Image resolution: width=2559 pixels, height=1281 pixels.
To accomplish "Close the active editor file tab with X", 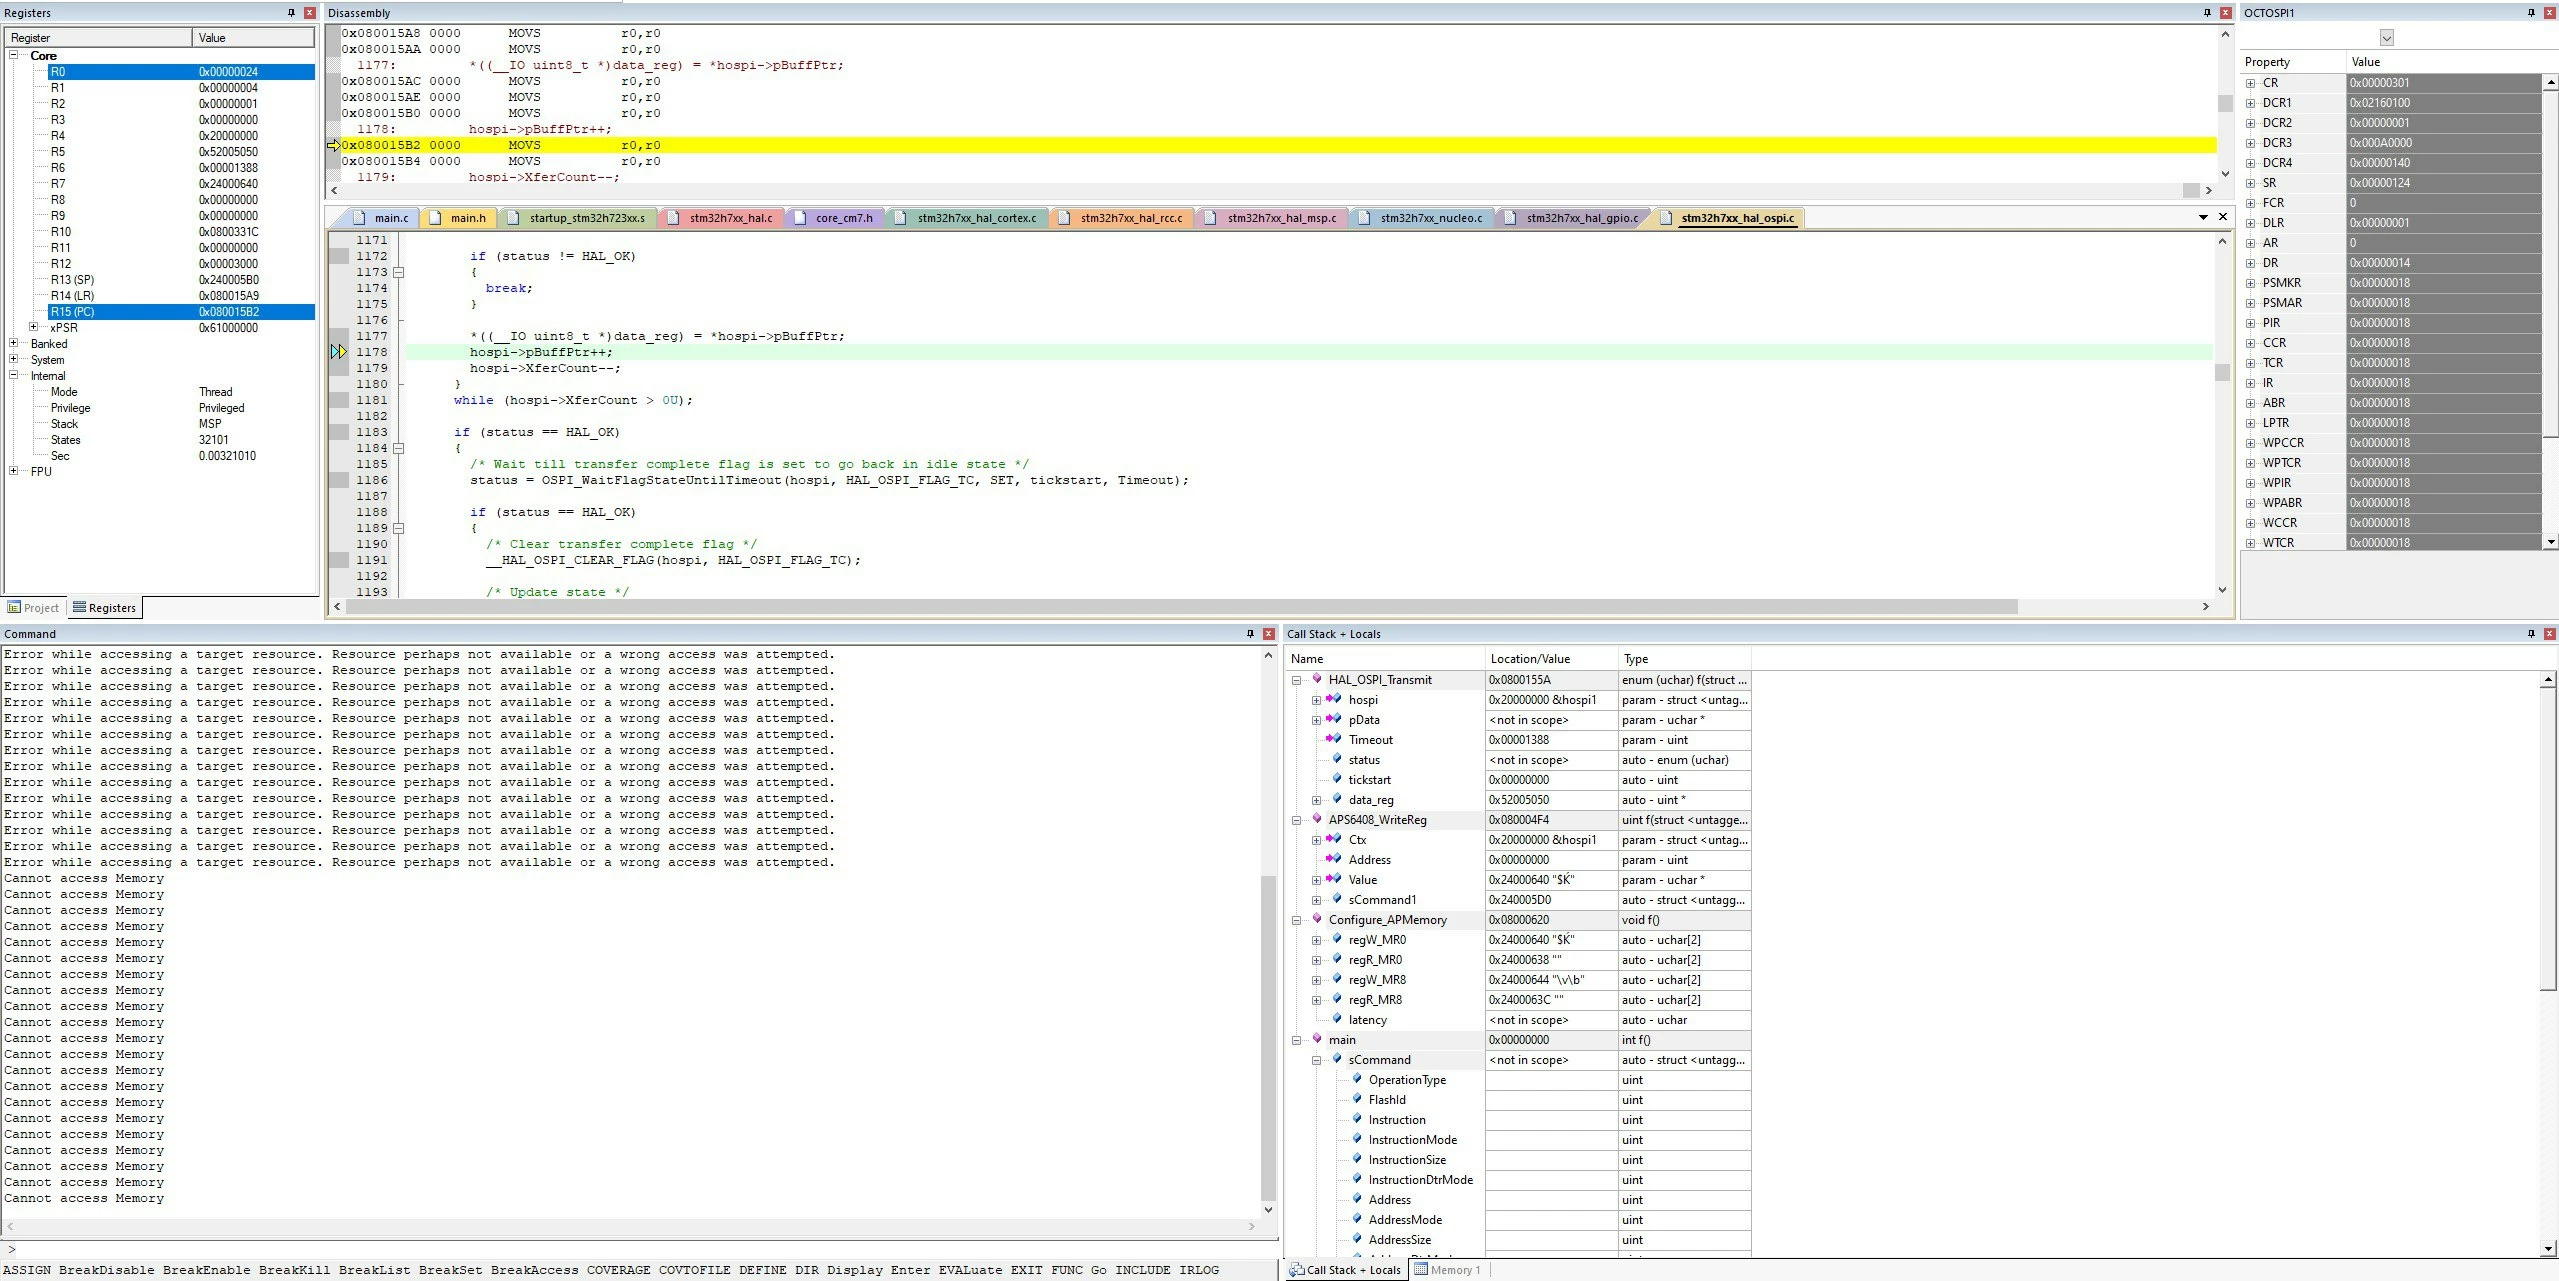I will pos(2223,217).
